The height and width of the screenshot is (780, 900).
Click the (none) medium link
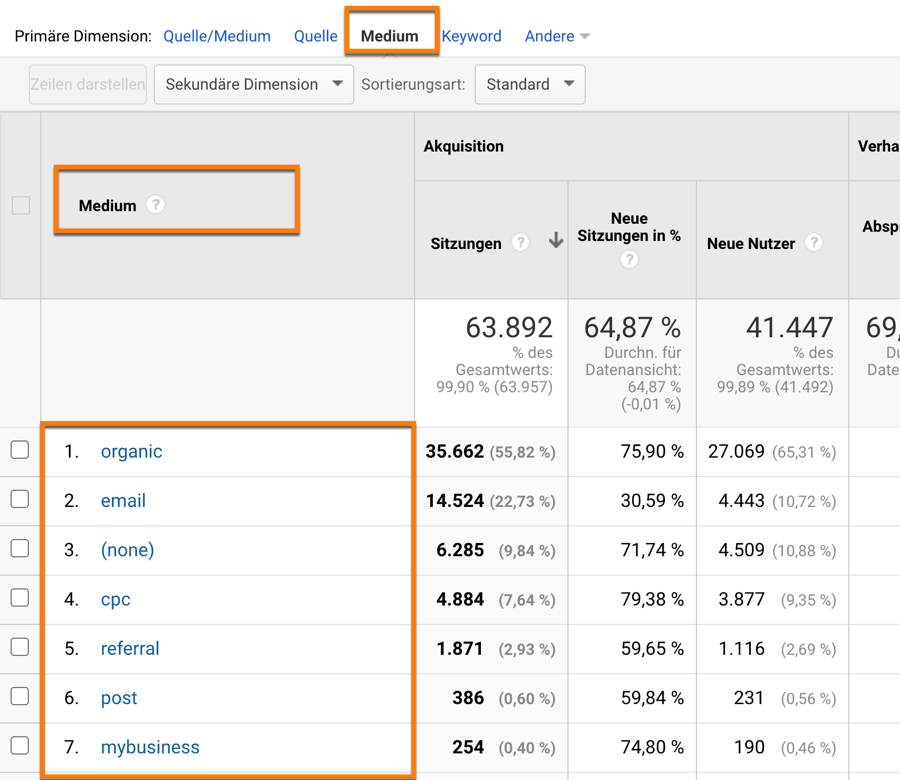(x=127, y=550)
